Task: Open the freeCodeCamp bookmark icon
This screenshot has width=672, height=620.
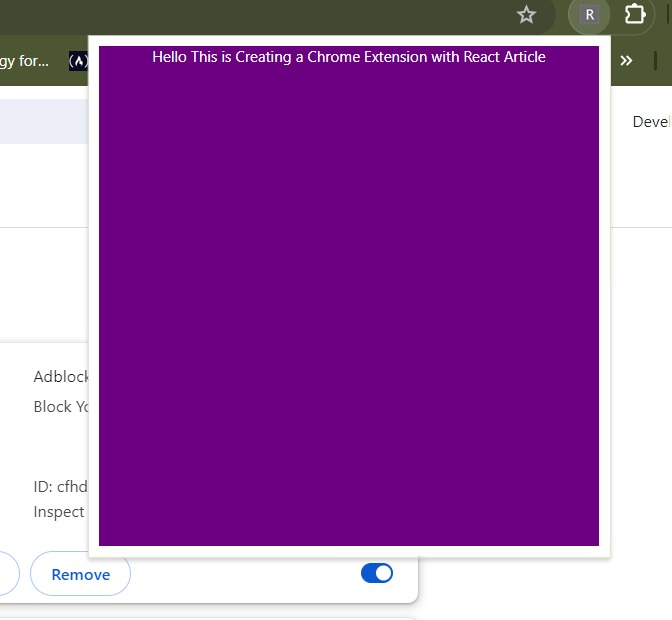Action: point(78,61)
